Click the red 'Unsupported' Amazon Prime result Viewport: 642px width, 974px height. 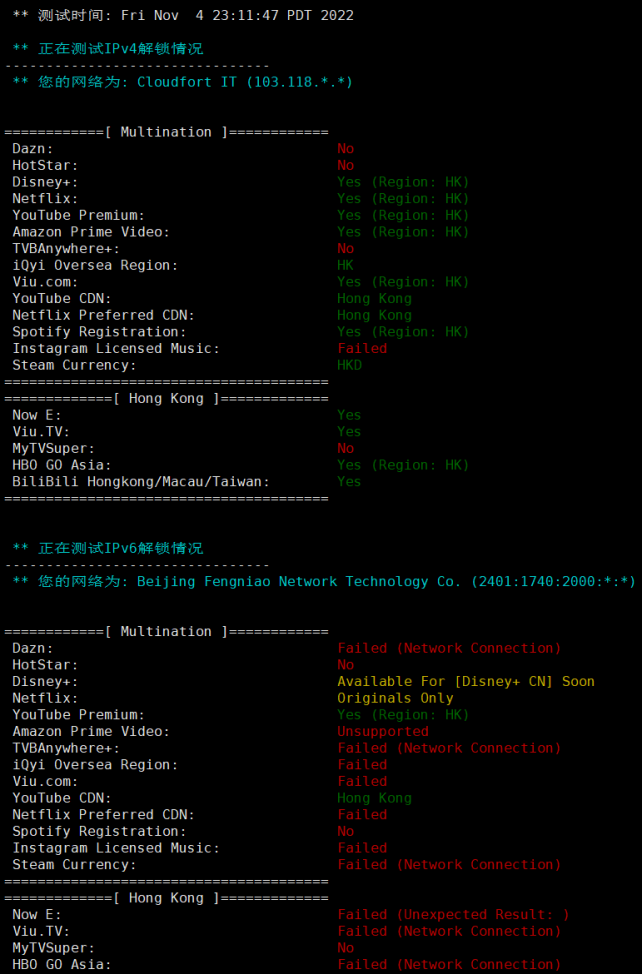[382, 731]
